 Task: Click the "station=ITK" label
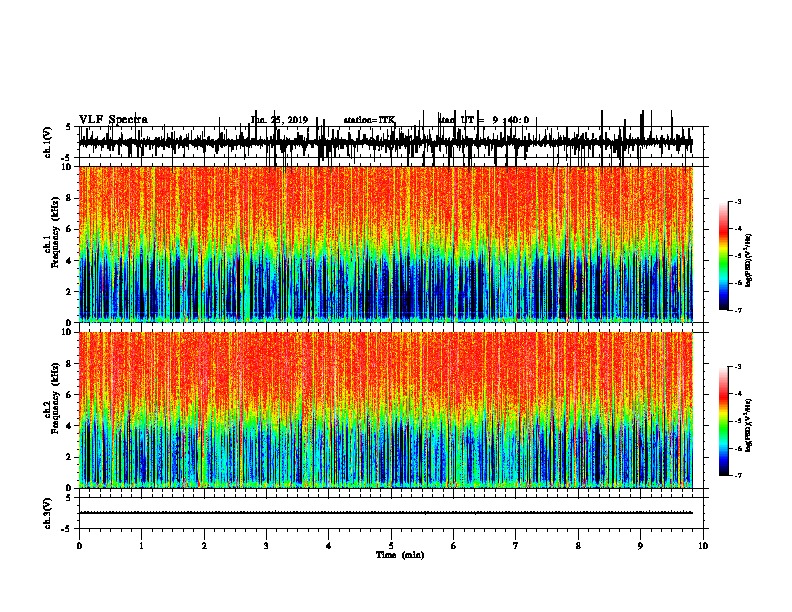(x=369, y=120)
